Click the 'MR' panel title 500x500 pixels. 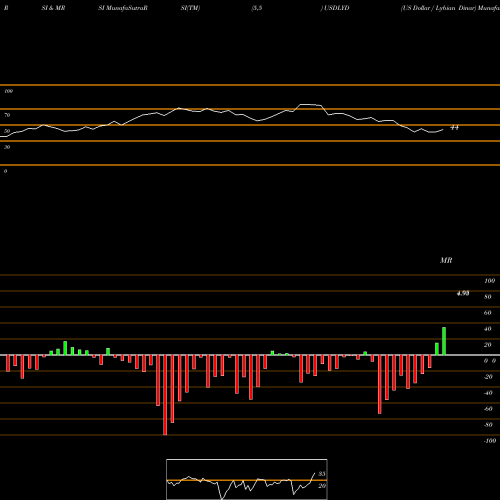(446, 260)
